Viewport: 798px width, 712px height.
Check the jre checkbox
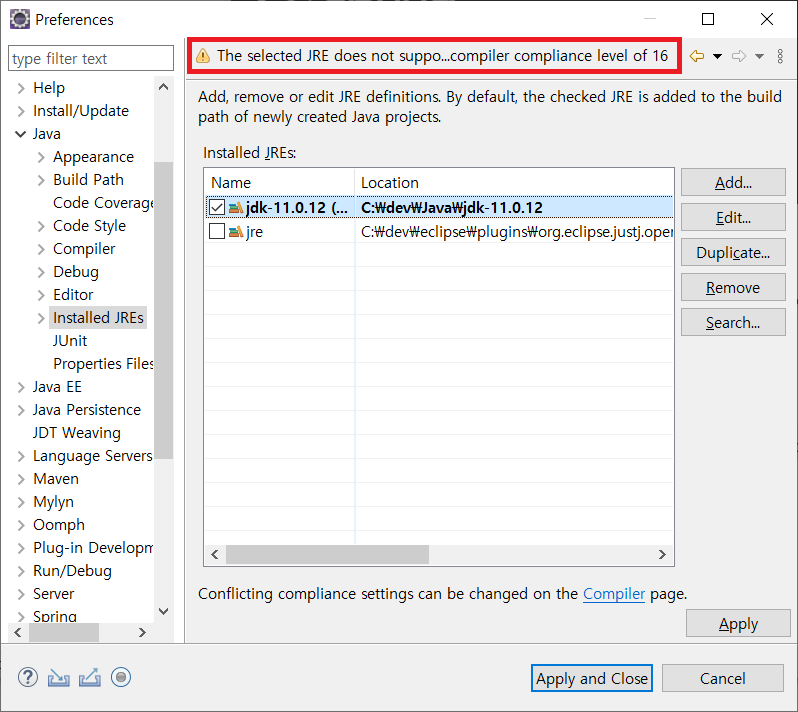(217, 231)
